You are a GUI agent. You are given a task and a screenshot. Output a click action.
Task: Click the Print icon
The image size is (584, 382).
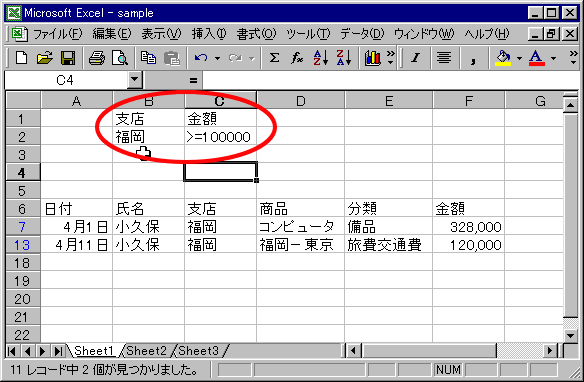click(97, 58)
